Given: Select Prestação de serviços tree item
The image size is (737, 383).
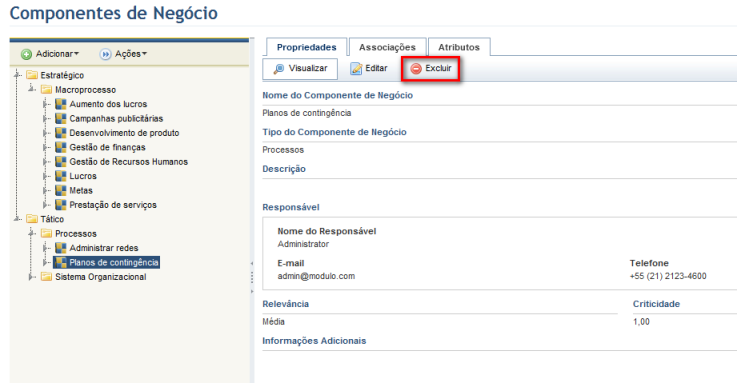Looking at the screenshot, I should (113, 205).
